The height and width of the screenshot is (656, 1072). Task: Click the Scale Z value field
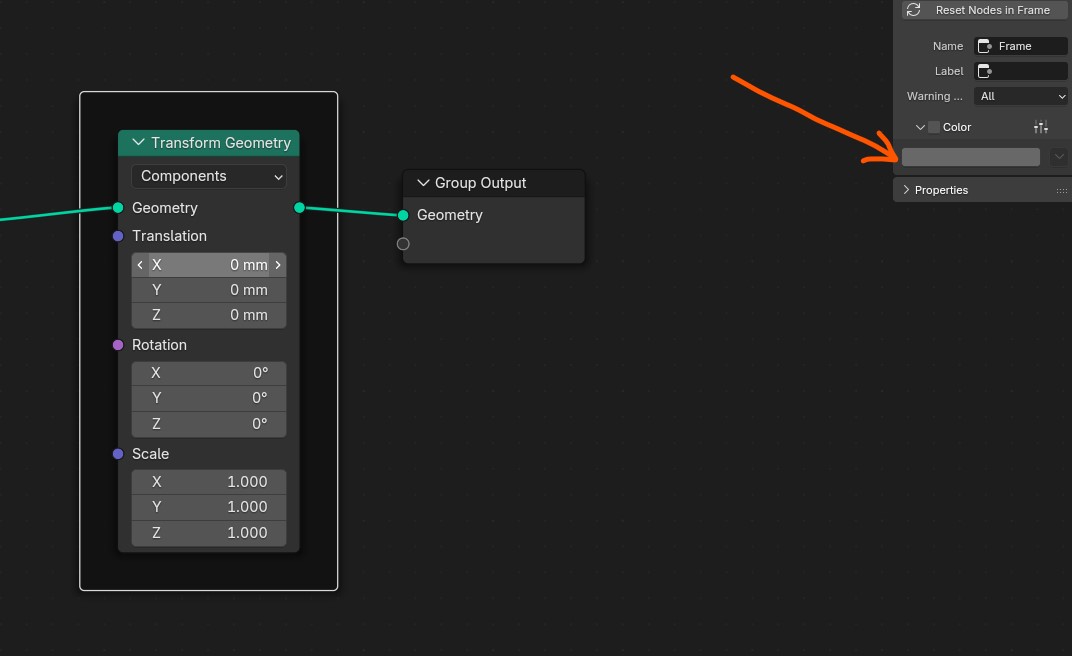(209, 533)
